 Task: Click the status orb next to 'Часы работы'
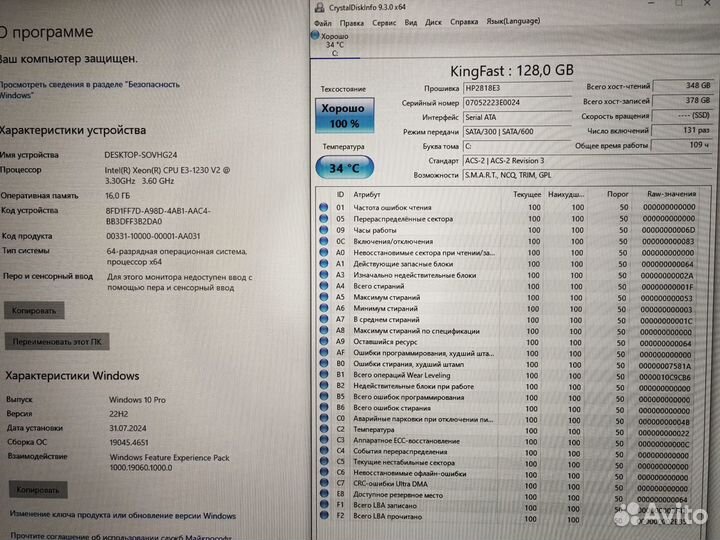pyautogui.click(x=323, y=230)
